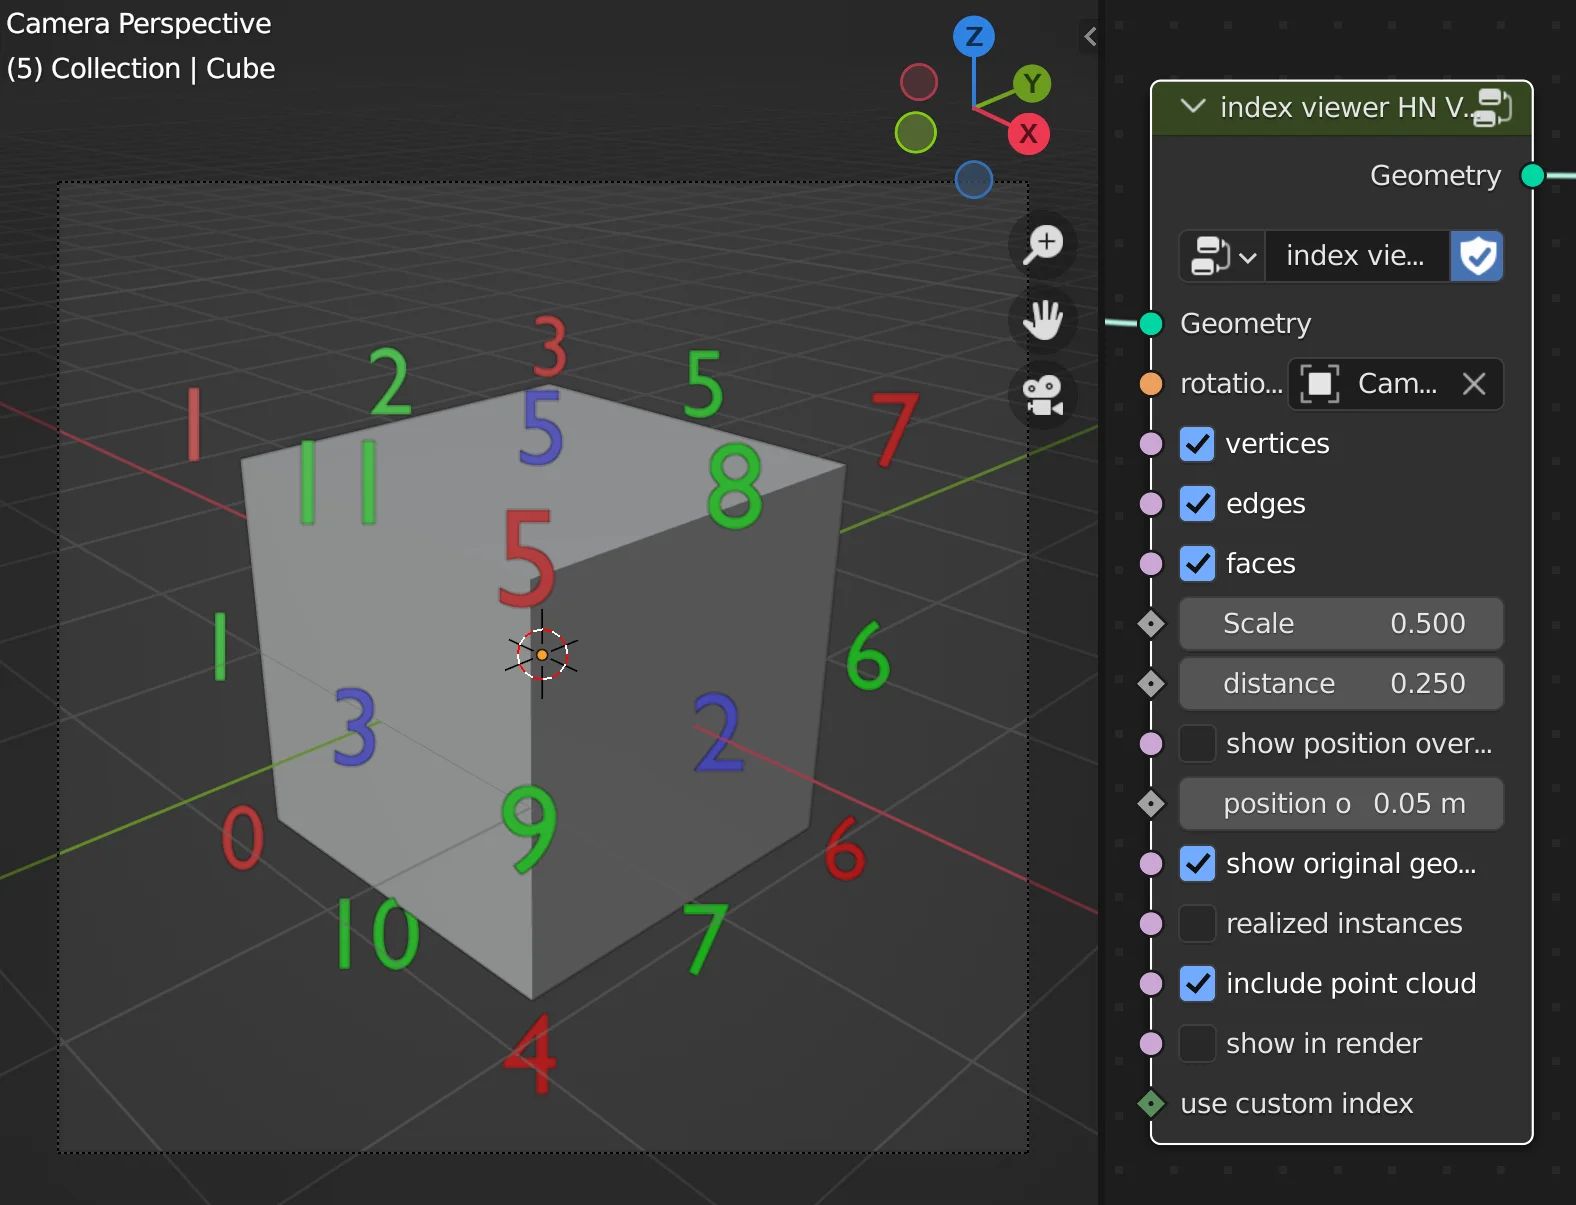Clear the Camera rotation object field
The image size is (1576, 1205).
coord(1474,384)
